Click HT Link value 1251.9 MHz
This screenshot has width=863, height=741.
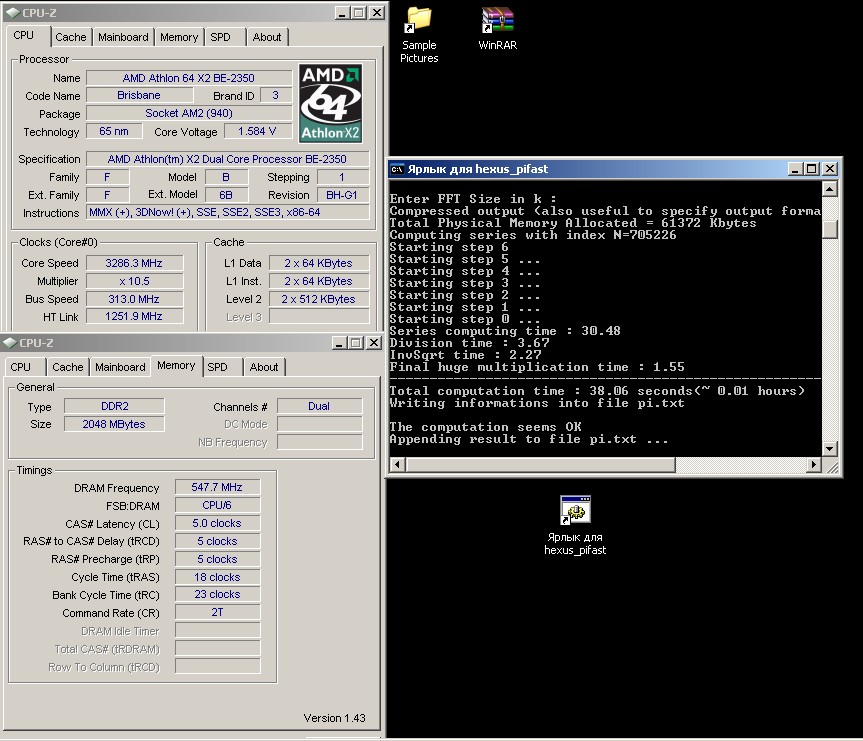coord(134,317)
